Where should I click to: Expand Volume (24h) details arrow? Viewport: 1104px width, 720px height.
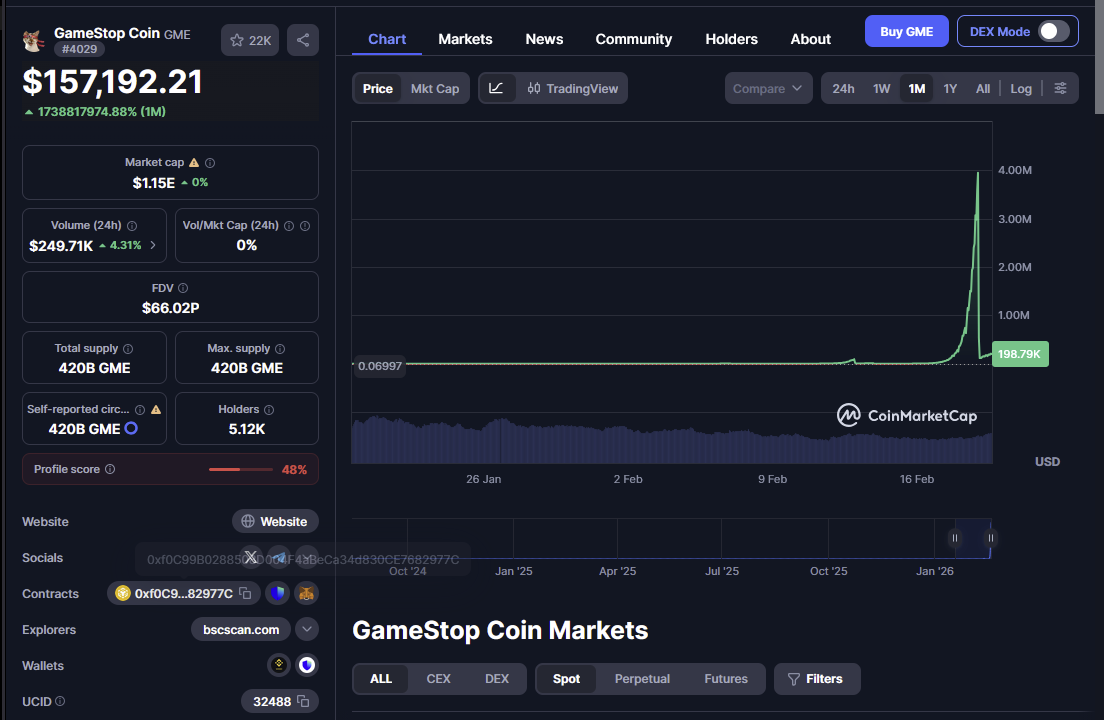153,245
